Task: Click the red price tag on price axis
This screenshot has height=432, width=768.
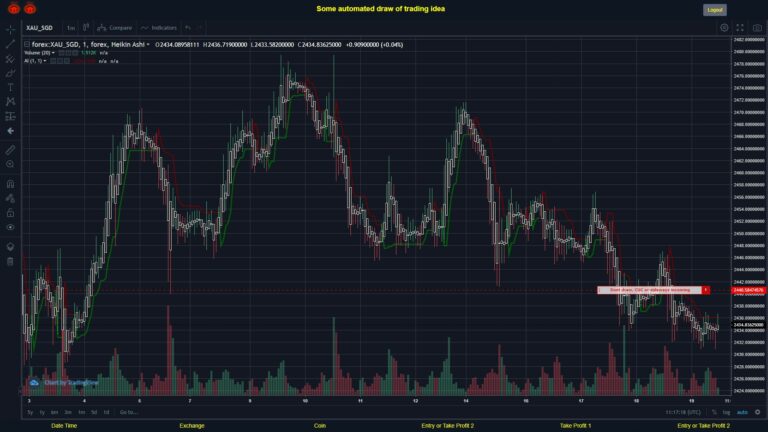Action: [748, 290]
